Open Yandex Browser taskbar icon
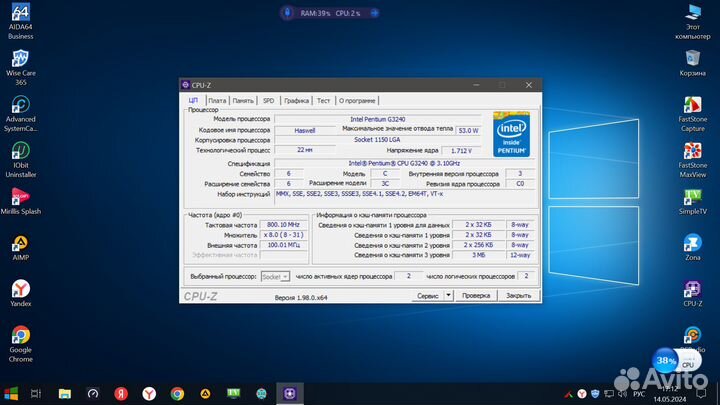This screenshot has width=720, height=405. [149, 394]
